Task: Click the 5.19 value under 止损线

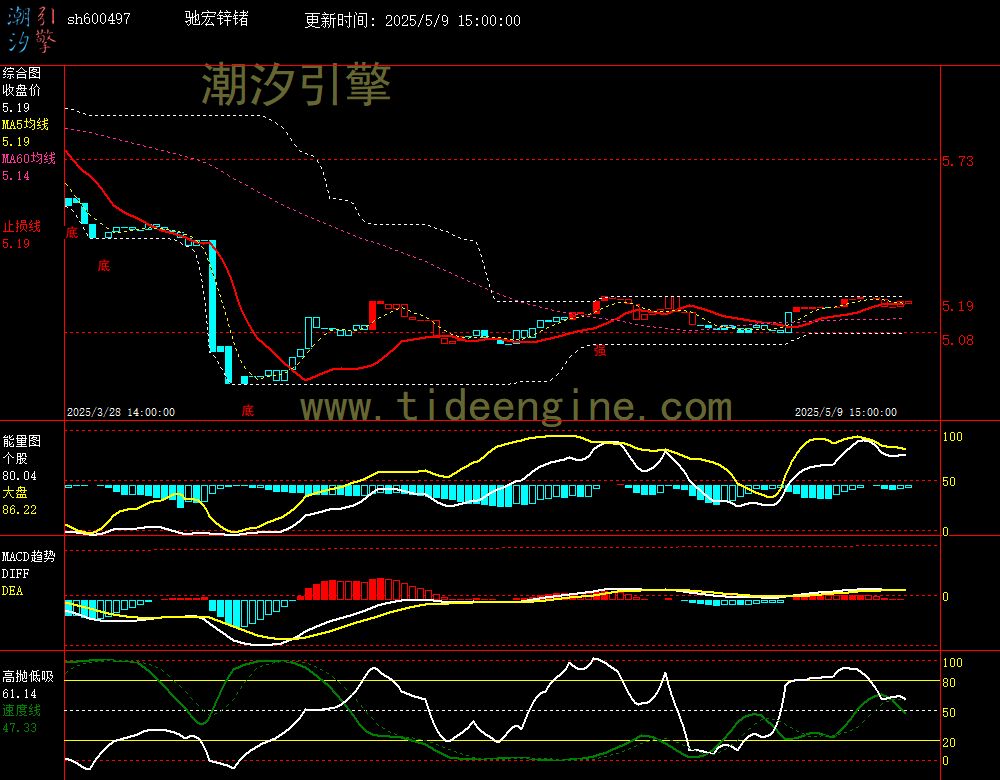Action: pyautogui.click(x=16, y=244)
